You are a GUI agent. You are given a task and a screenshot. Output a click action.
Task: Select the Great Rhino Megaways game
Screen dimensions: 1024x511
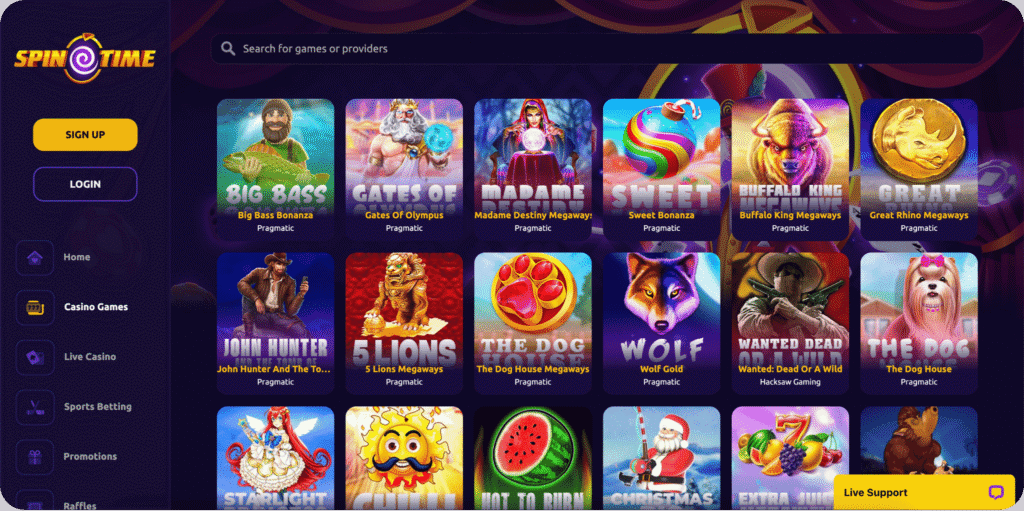(x=919, y=169)
